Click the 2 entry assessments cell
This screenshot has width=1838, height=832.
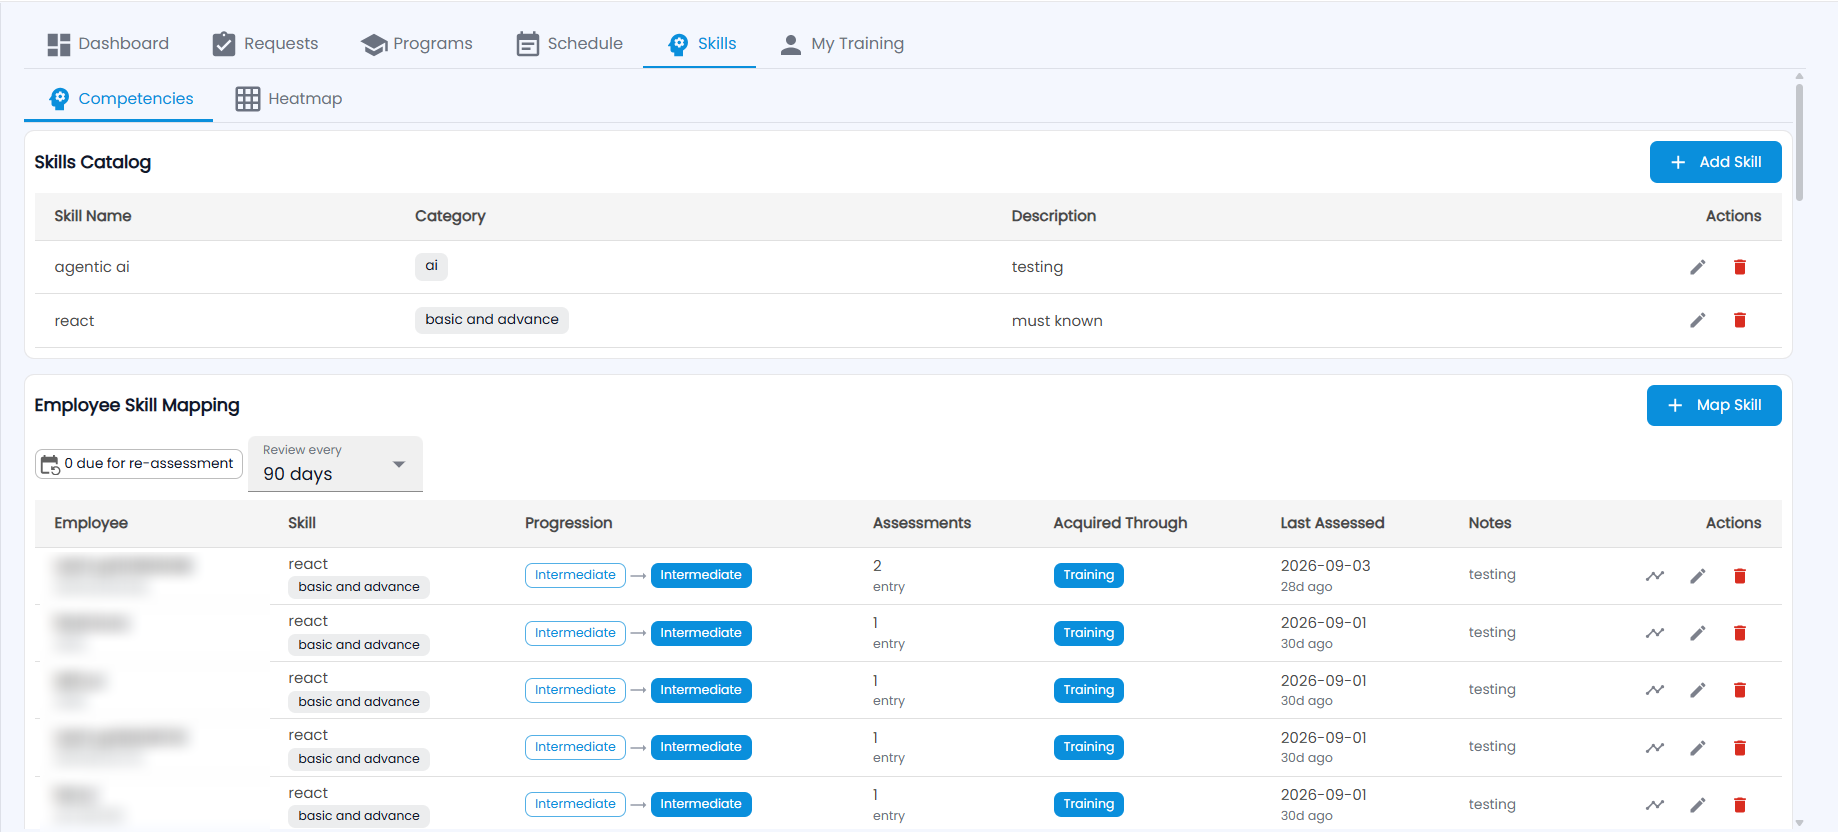click(889, 576)
